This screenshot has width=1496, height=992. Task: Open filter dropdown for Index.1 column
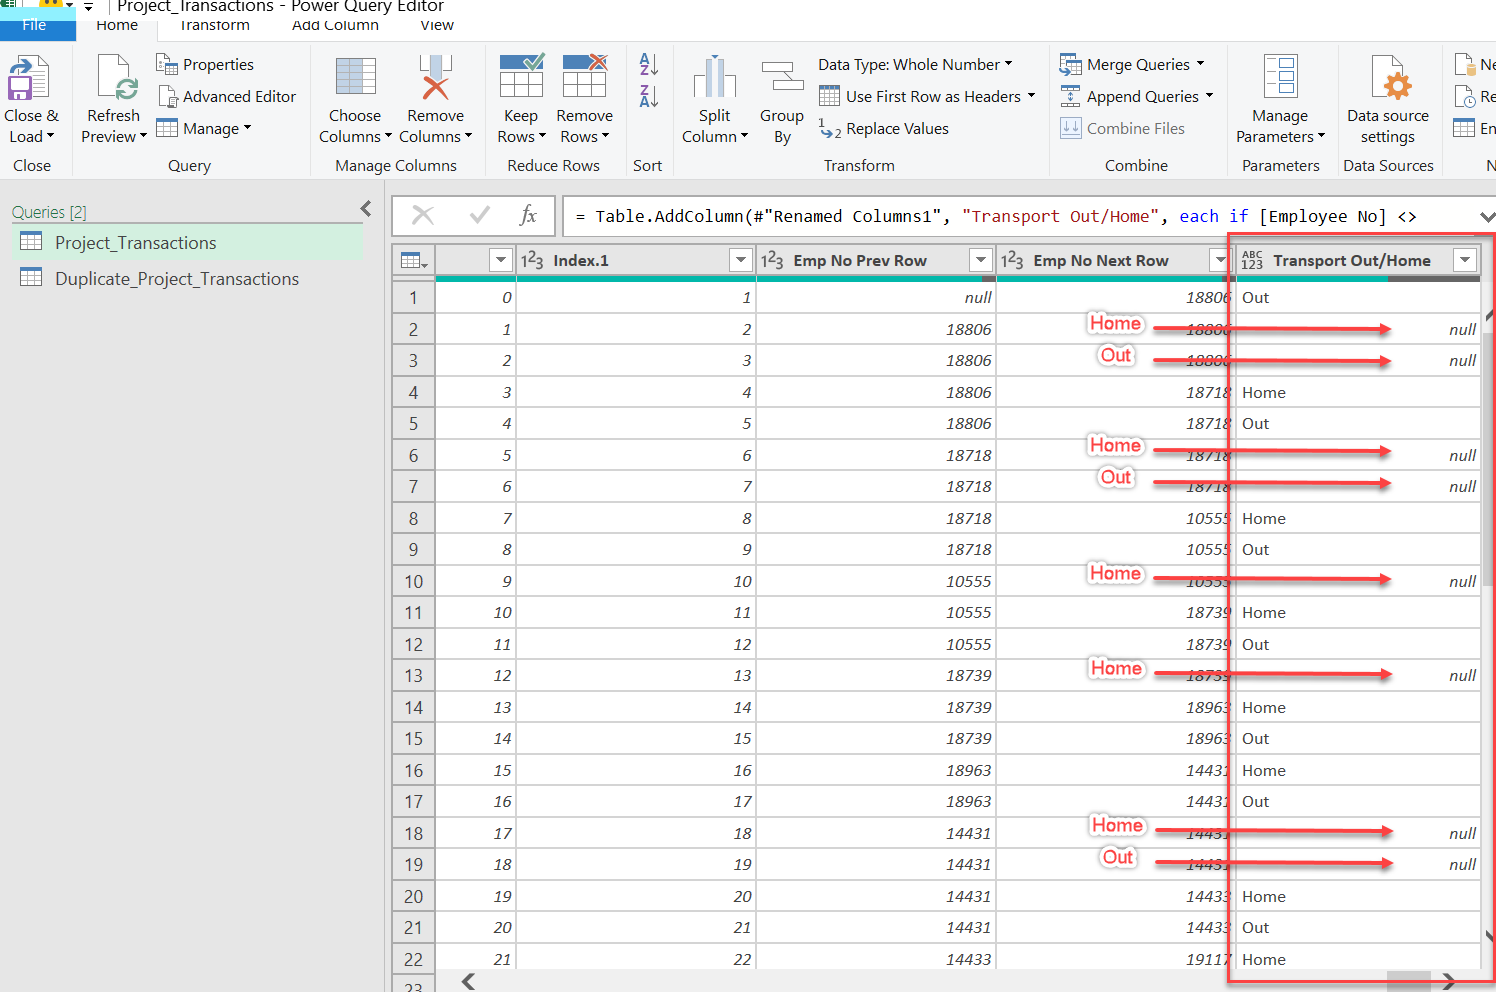point(740,261)
